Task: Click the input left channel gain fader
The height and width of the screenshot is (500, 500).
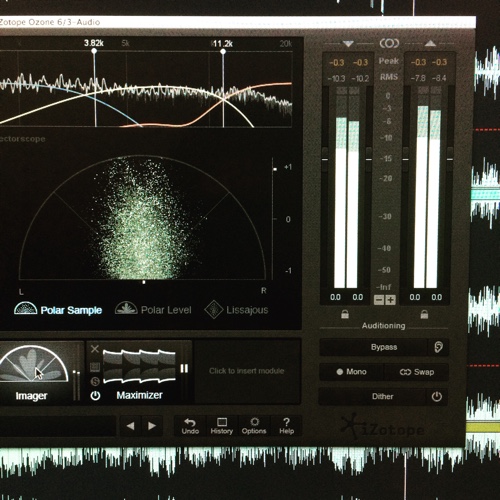Action: (x=325, y=159)
